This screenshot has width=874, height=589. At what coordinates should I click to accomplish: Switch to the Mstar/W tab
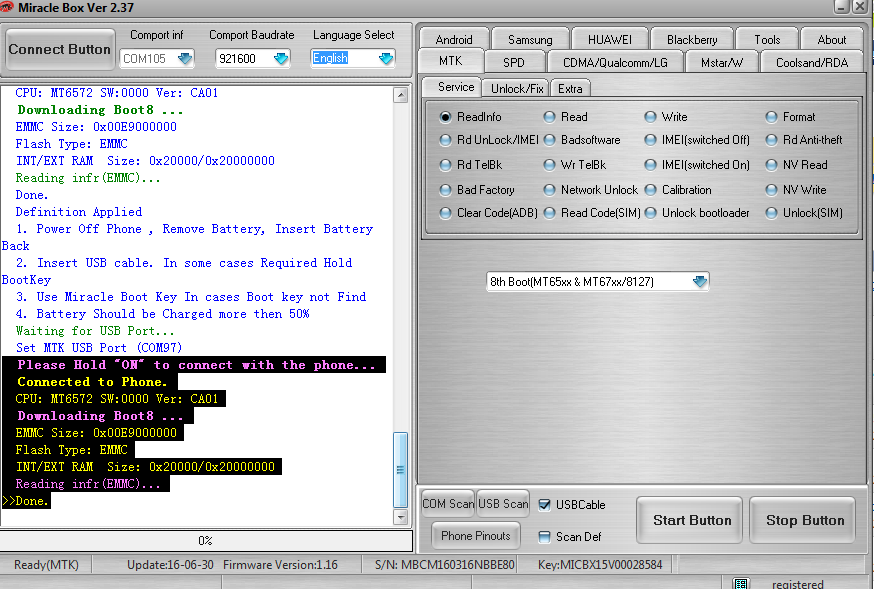pyautogui.click(x=722, y=62)
